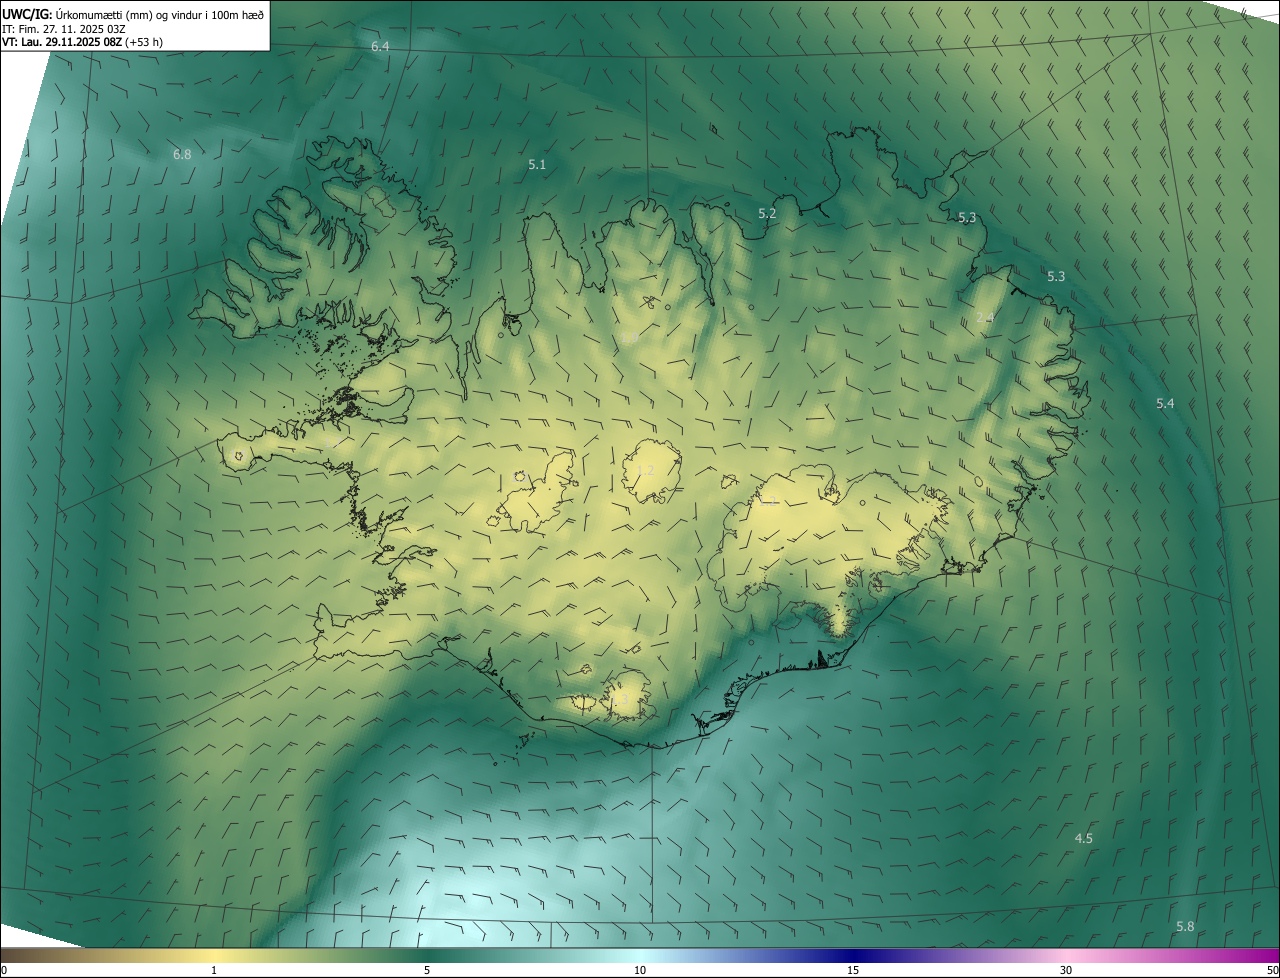The height and width of the screenshot is (978, 1280).
Task: Click the 1.2 label on central glacier
Action: 646,471
